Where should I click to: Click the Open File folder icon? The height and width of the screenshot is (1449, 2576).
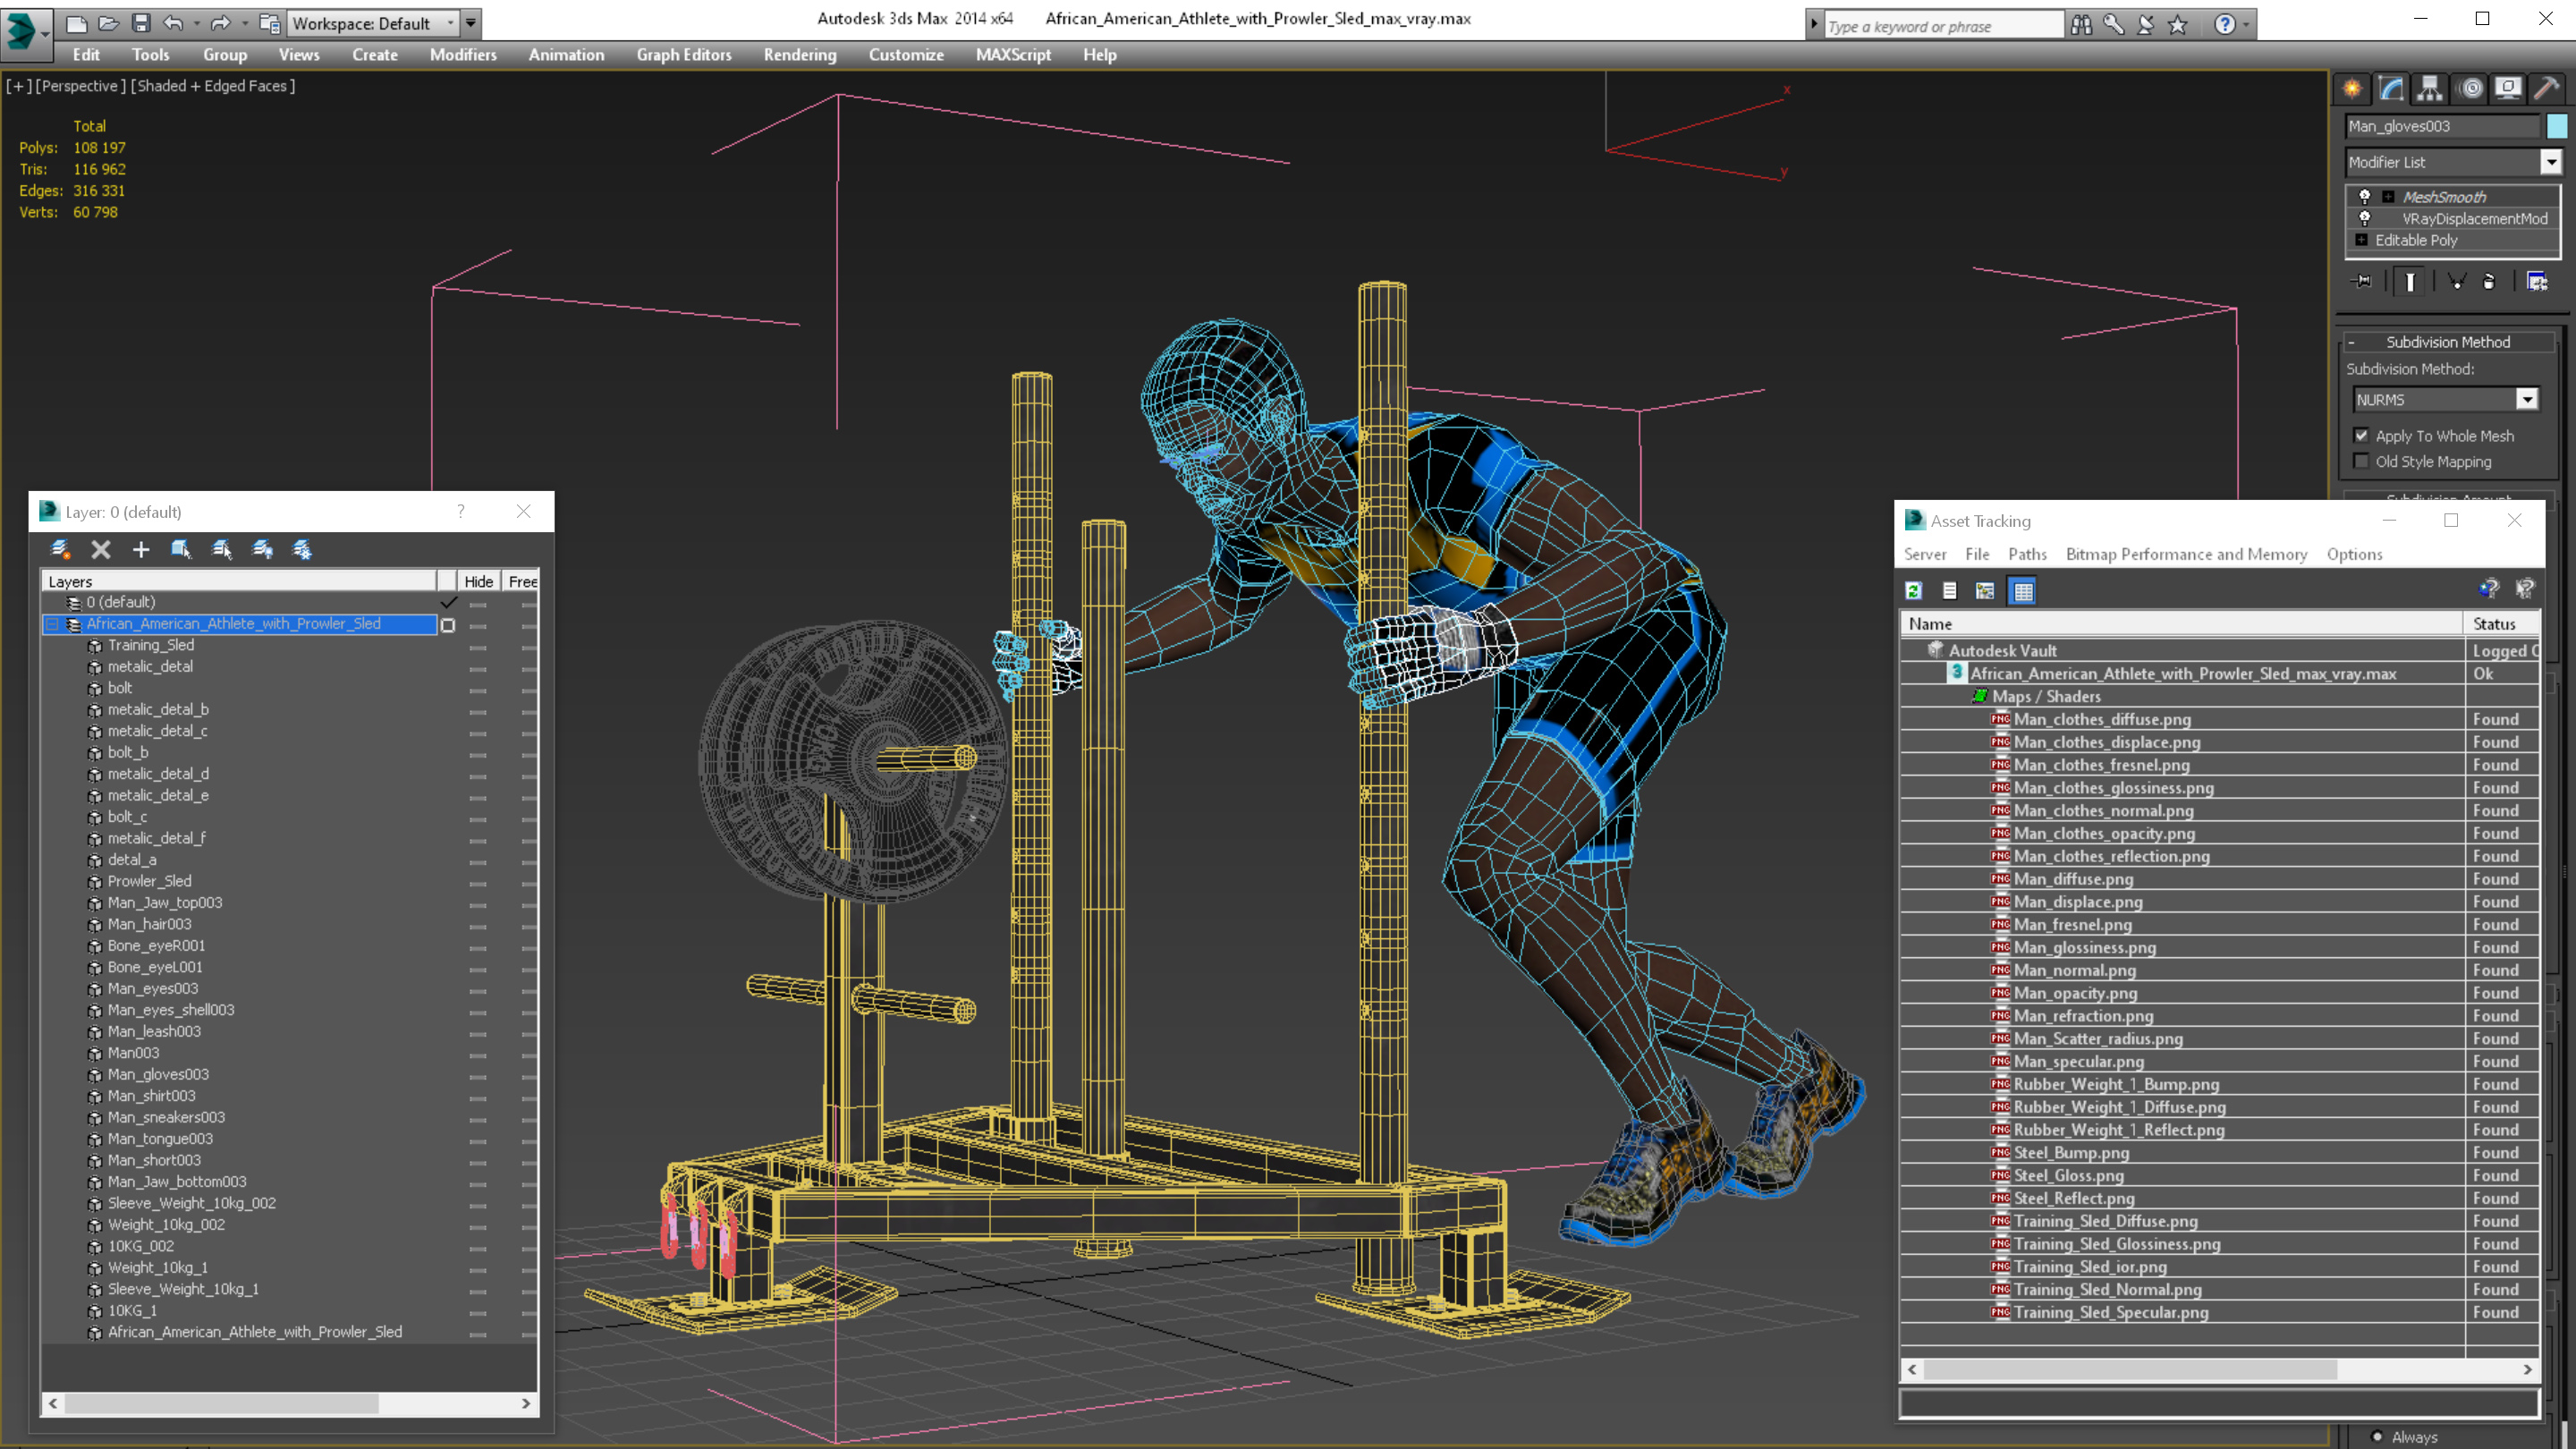click(x=109, y=23)
